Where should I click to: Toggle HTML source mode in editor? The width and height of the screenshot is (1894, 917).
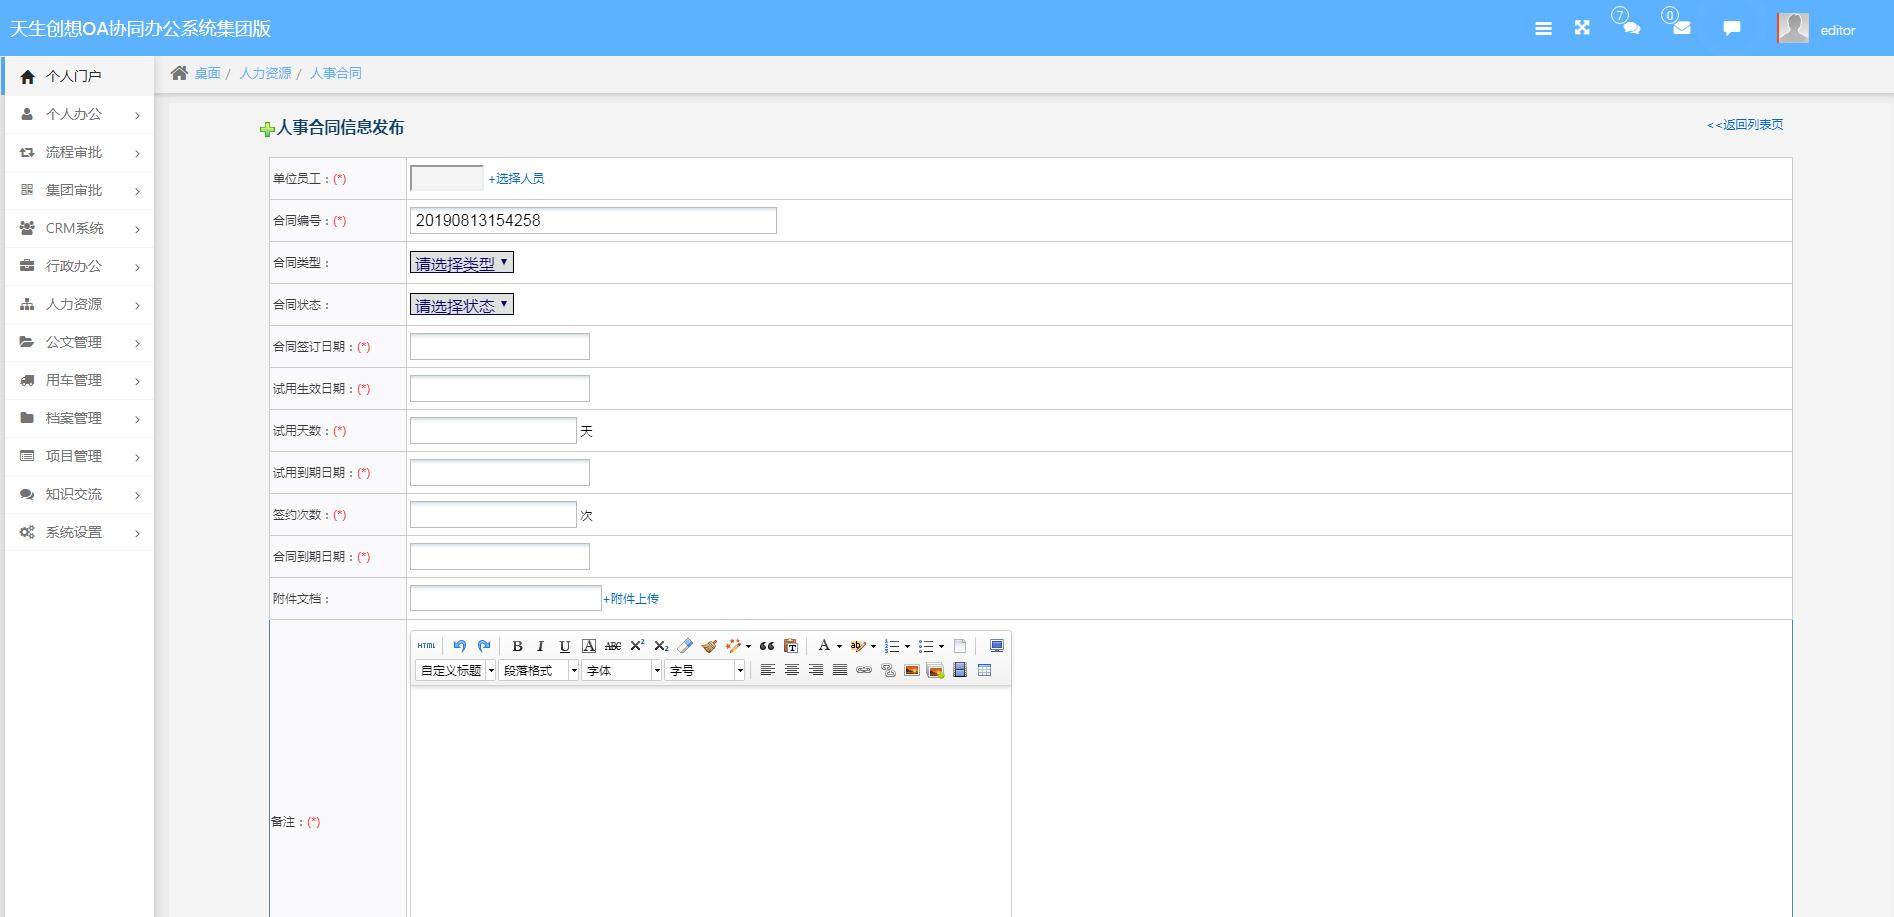pos(427,646)
